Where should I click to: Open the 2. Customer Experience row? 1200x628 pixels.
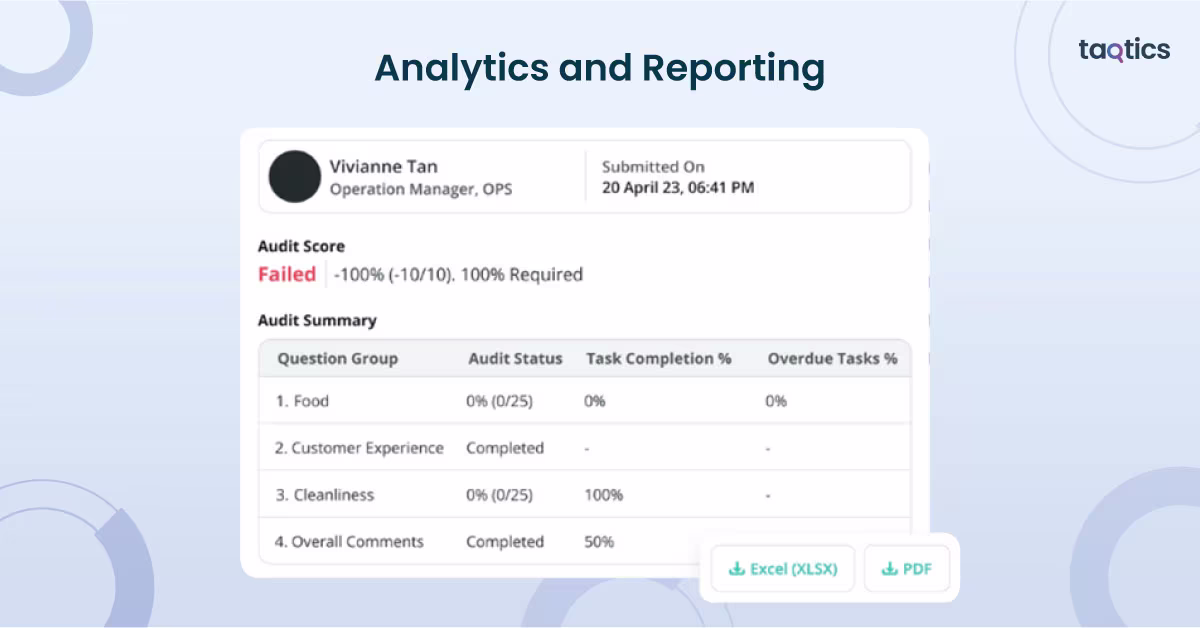tap(359, 448)
